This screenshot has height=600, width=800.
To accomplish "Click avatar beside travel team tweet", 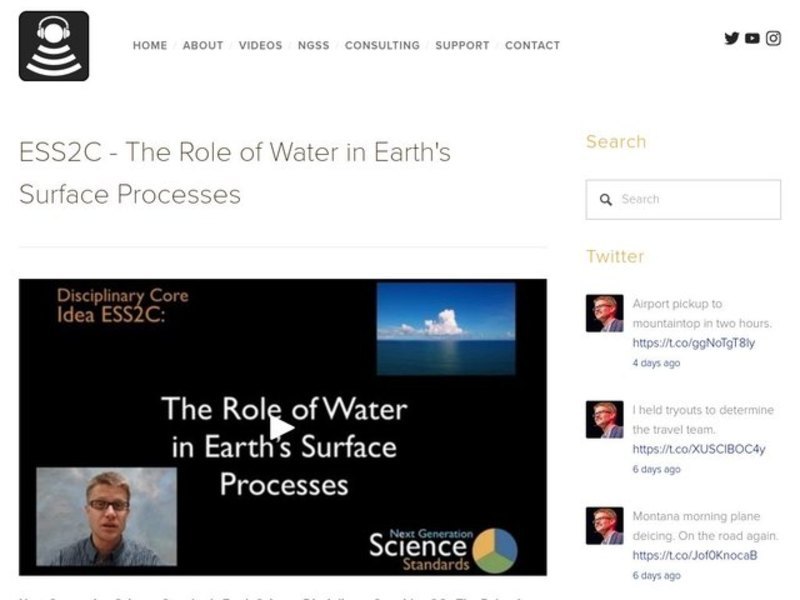I will tap(604, 420).
